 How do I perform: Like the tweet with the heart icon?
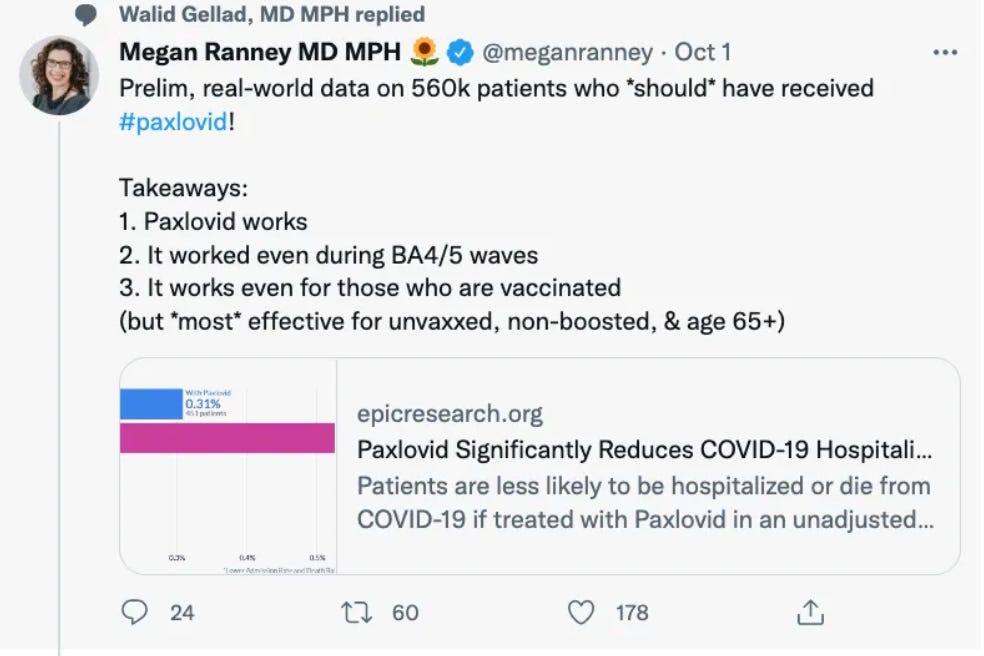581,611
